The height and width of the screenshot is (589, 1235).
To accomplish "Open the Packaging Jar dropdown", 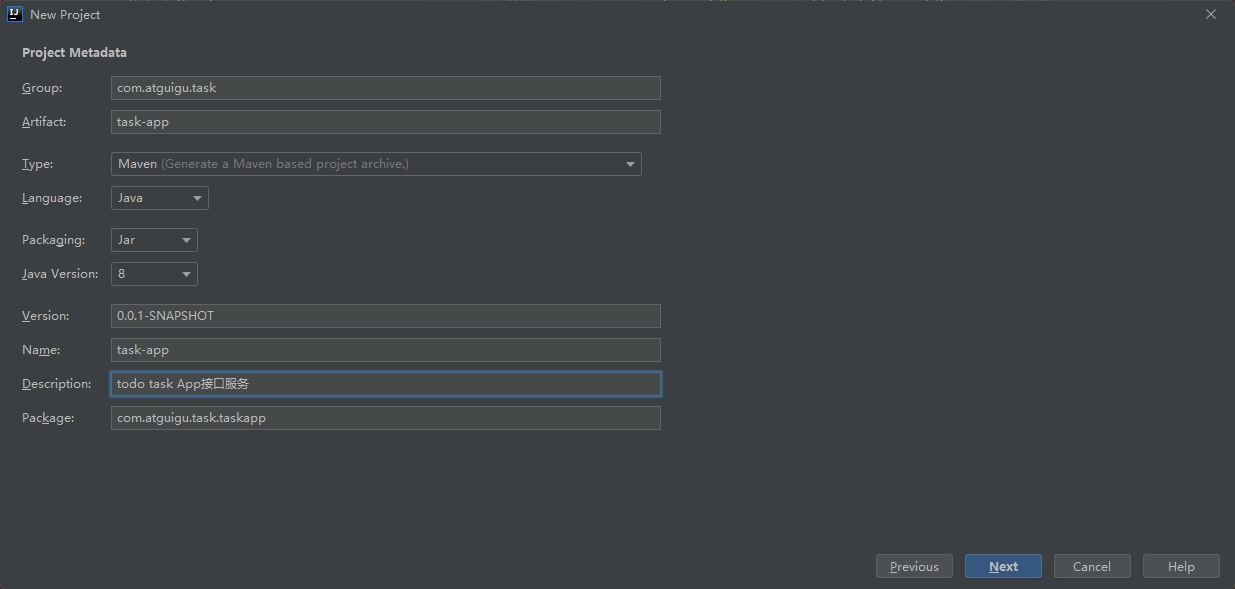I will click(154, 240).
